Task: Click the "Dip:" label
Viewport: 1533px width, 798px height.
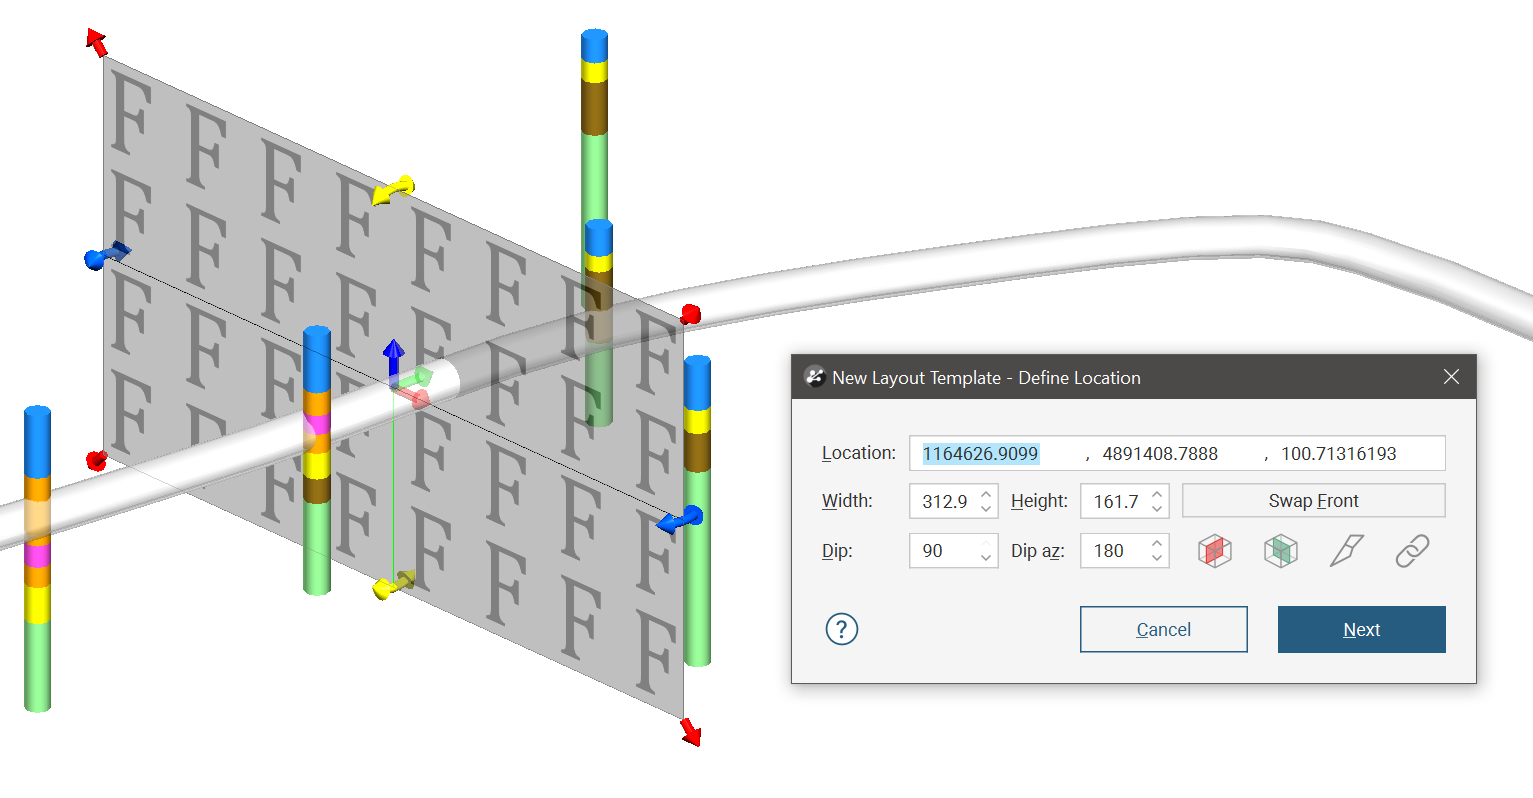Action: (x=837, y=551)
